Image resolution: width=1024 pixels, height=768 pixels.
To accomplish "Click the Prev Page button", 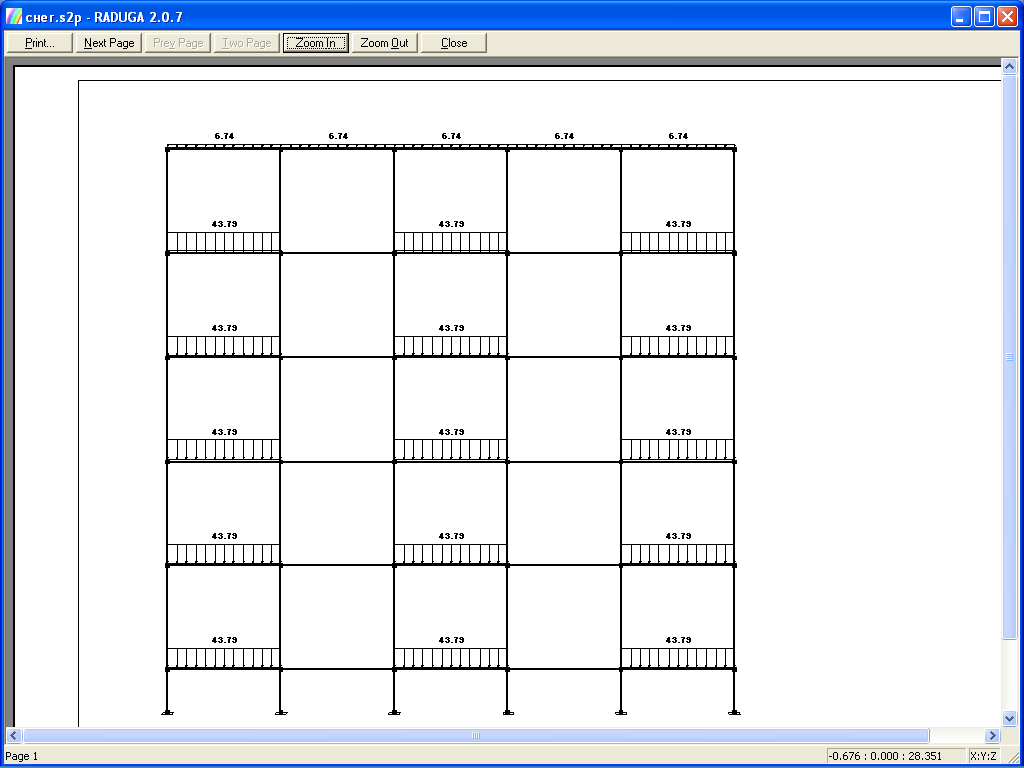I will [178, 43].
